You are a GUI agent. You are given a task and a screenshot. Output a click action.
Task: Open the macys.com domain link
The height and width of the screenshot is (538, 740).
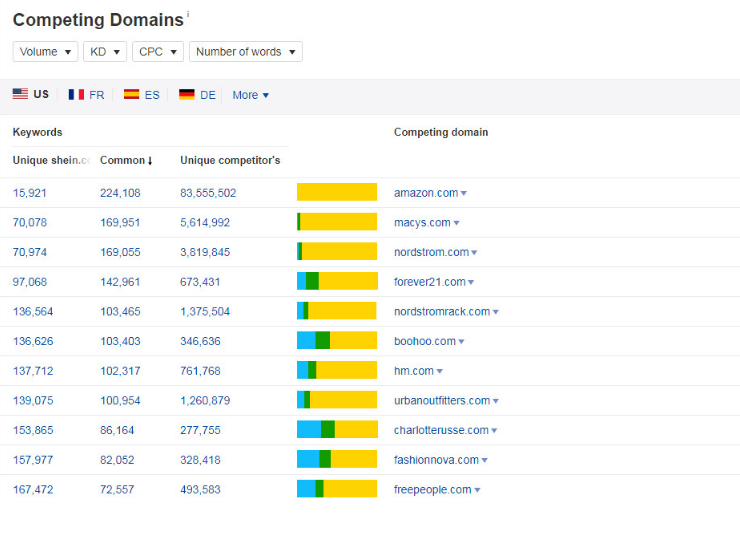coord(422,223)
